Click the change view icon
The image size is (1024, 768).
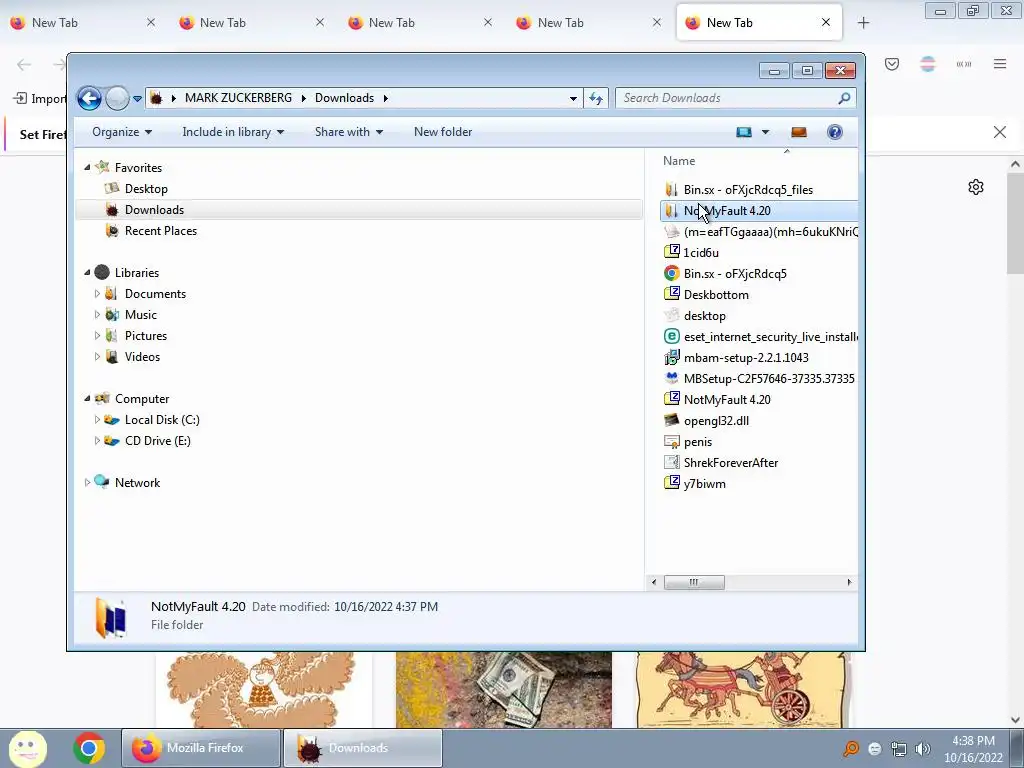pyautogui.click(x=744, y=132)
